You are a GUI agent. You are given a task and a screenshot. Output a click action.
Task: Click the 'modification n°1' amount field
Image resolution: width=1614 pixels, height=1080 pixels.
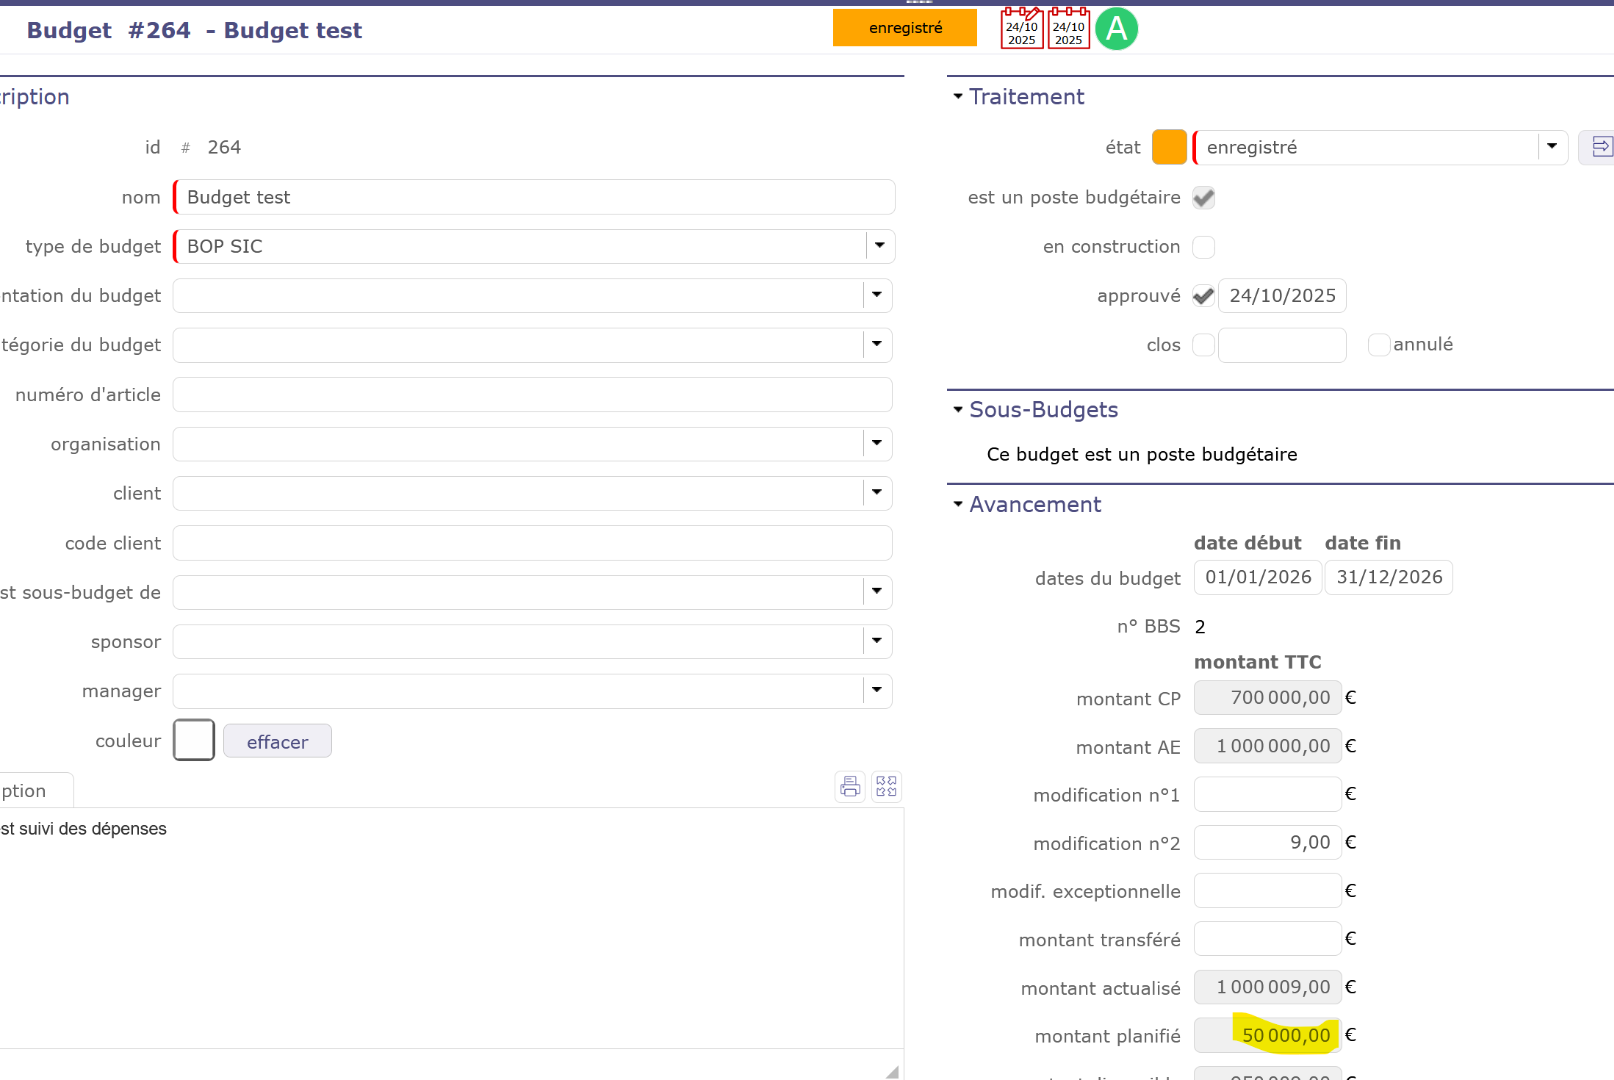coord(1266,795)
